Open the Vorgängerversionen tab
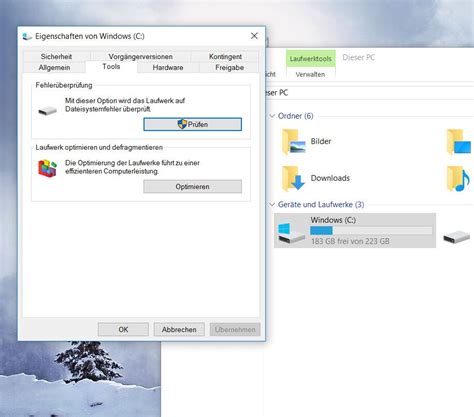 tap(140, 56)
